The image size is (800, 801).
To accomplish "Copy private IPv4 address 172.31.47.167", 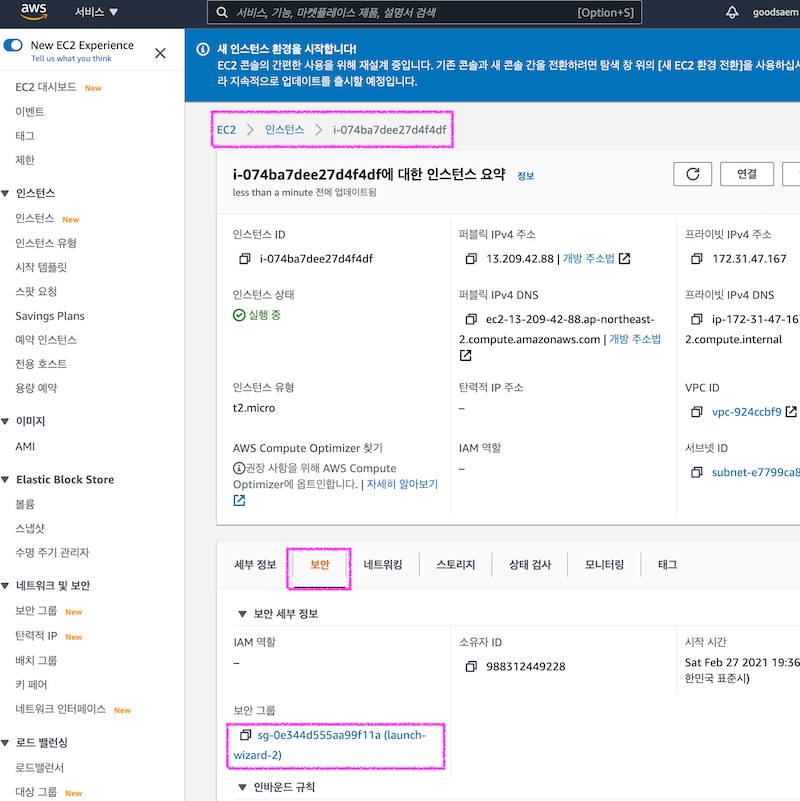I will (x=697, y=259).
